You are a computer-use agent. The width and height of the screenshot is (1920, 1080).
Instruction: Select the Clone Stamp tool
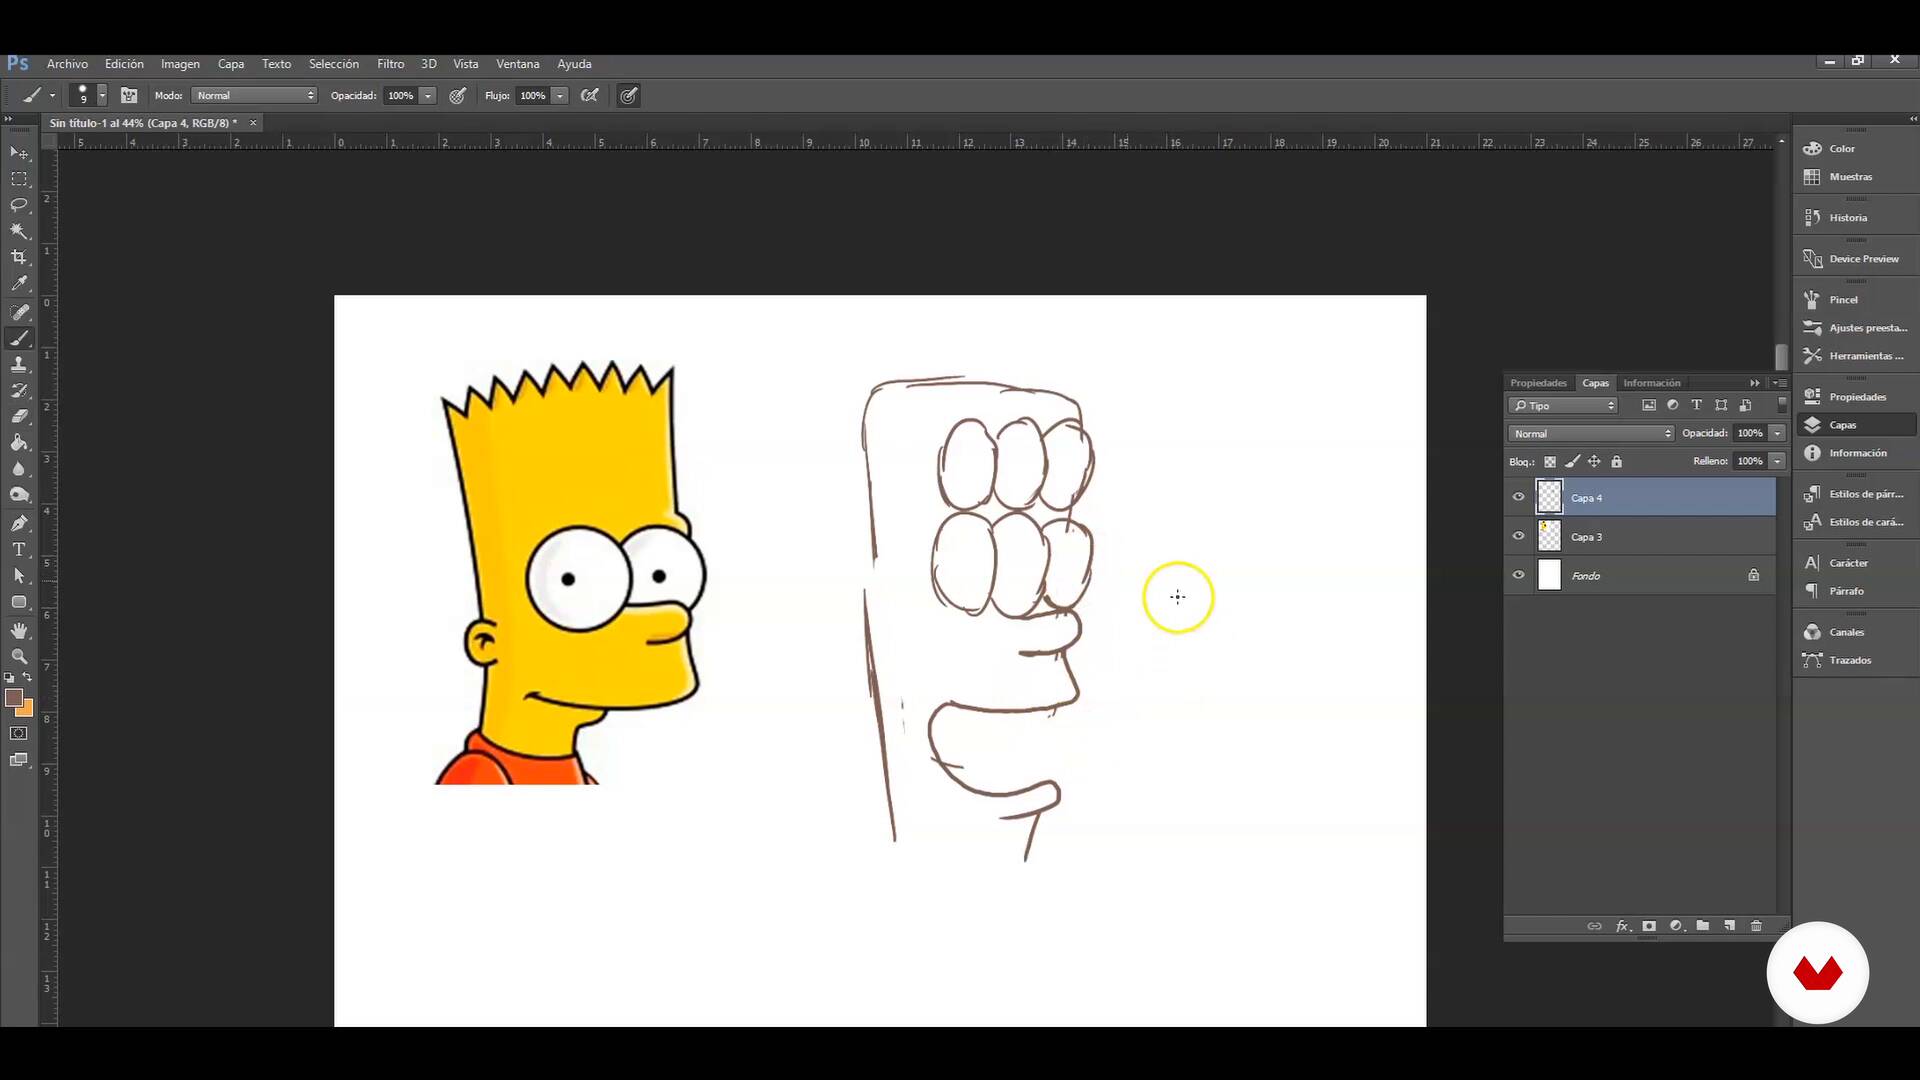(x=19, y=364)
